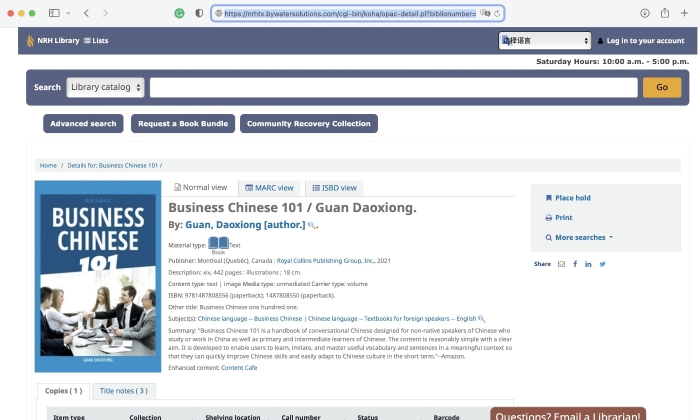Click the Place hold bookmark icon
Viewport: 700px width, 420px height.
(x=548, y=198)
